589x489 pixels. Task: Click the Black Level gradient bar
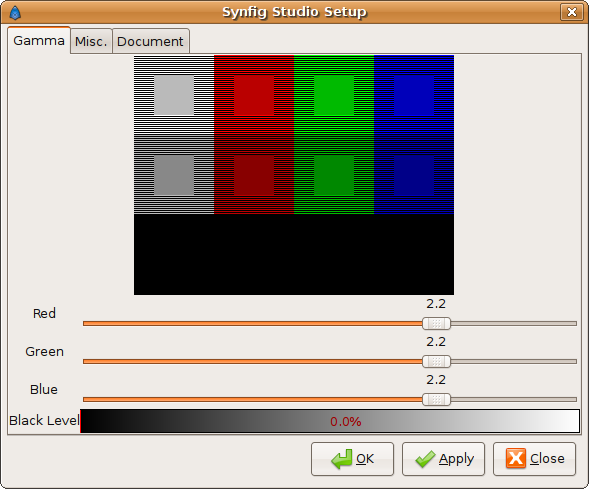click(330, 421)
